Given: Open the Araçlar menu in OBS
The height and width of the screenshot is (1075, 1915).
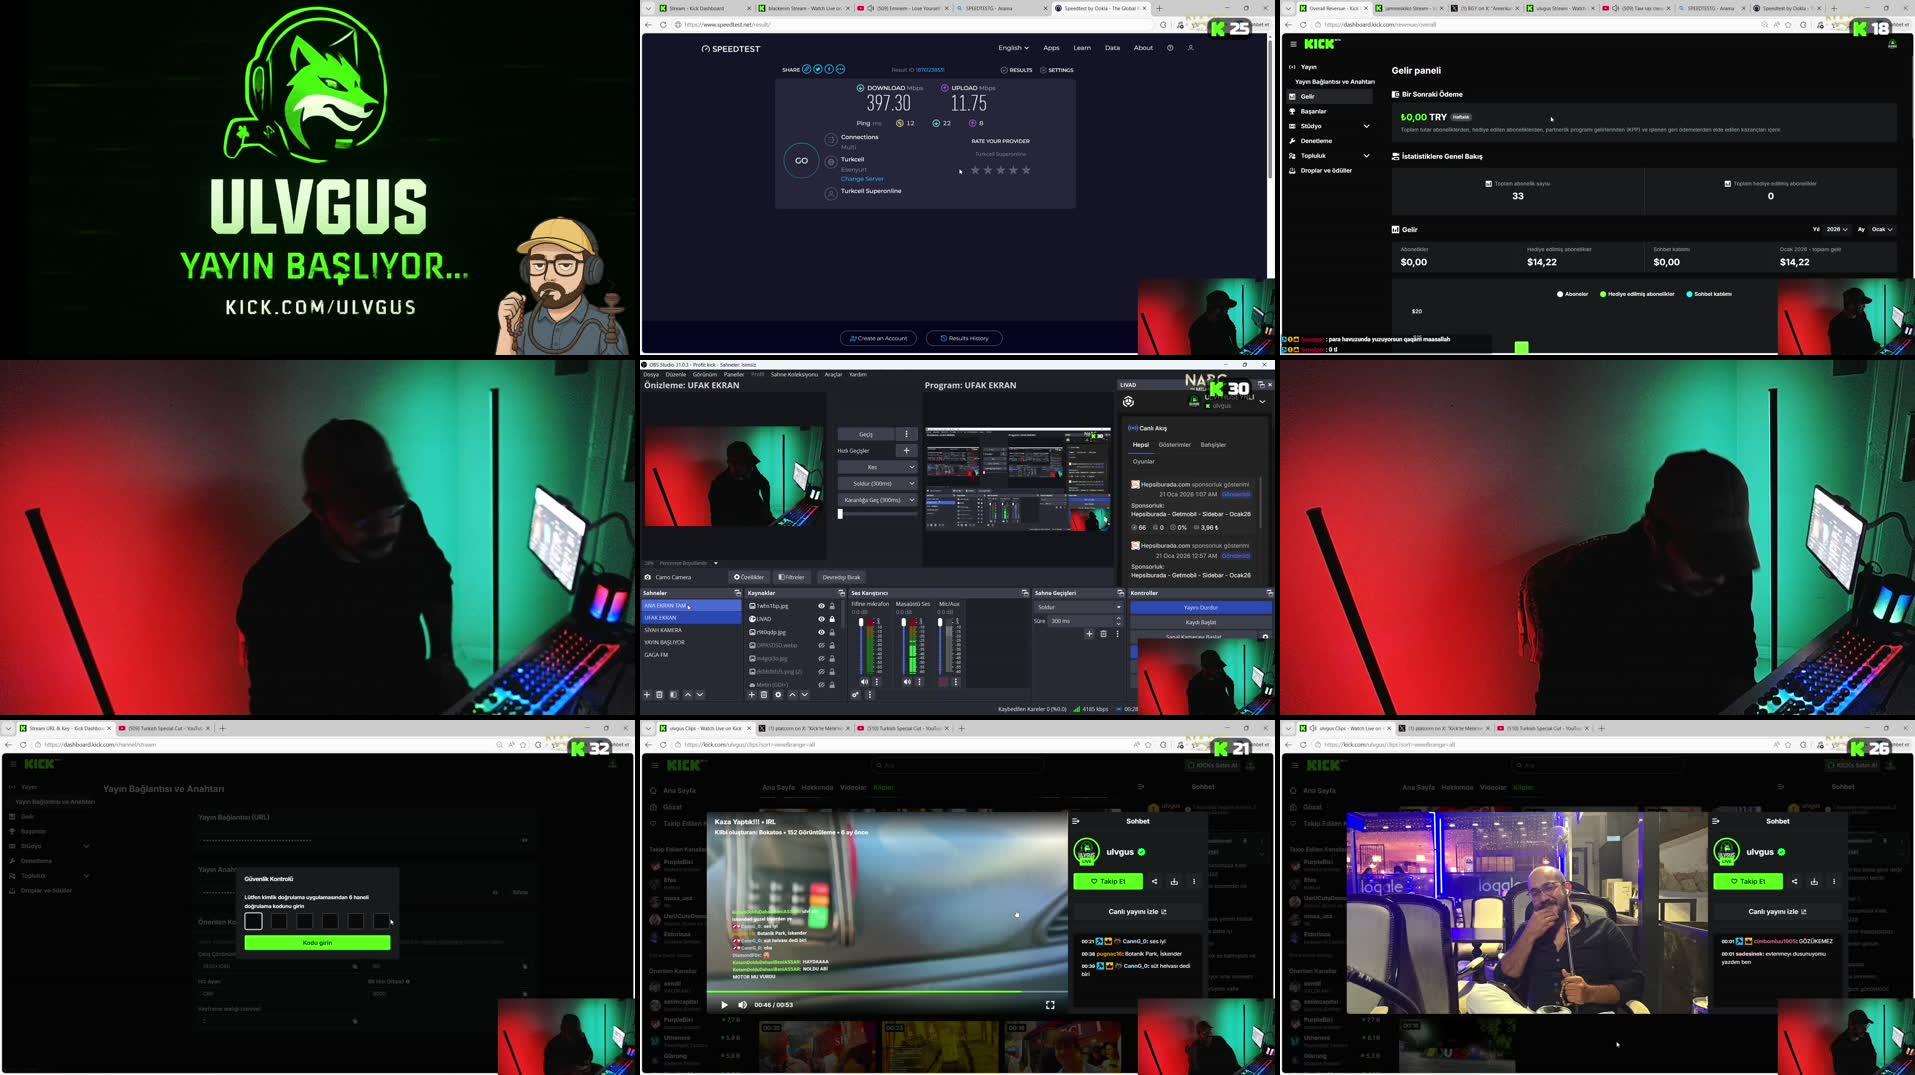Looking at the screenshot, I should click(834, 375).
